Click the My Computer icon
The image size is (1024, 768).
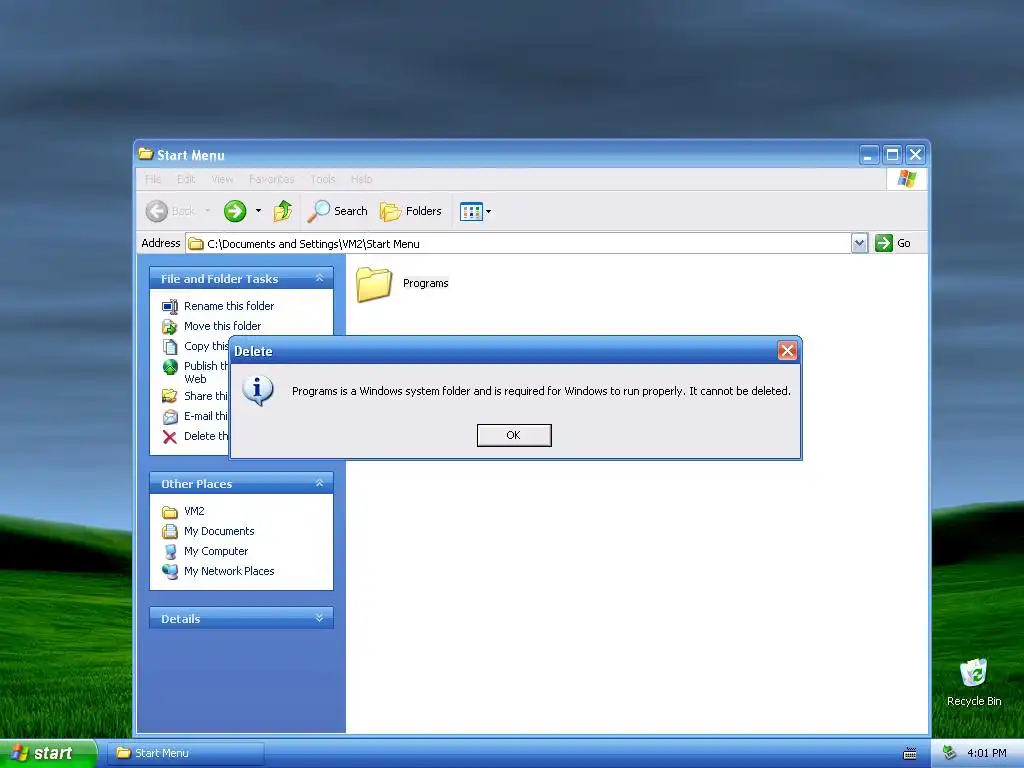click(170, 551)
